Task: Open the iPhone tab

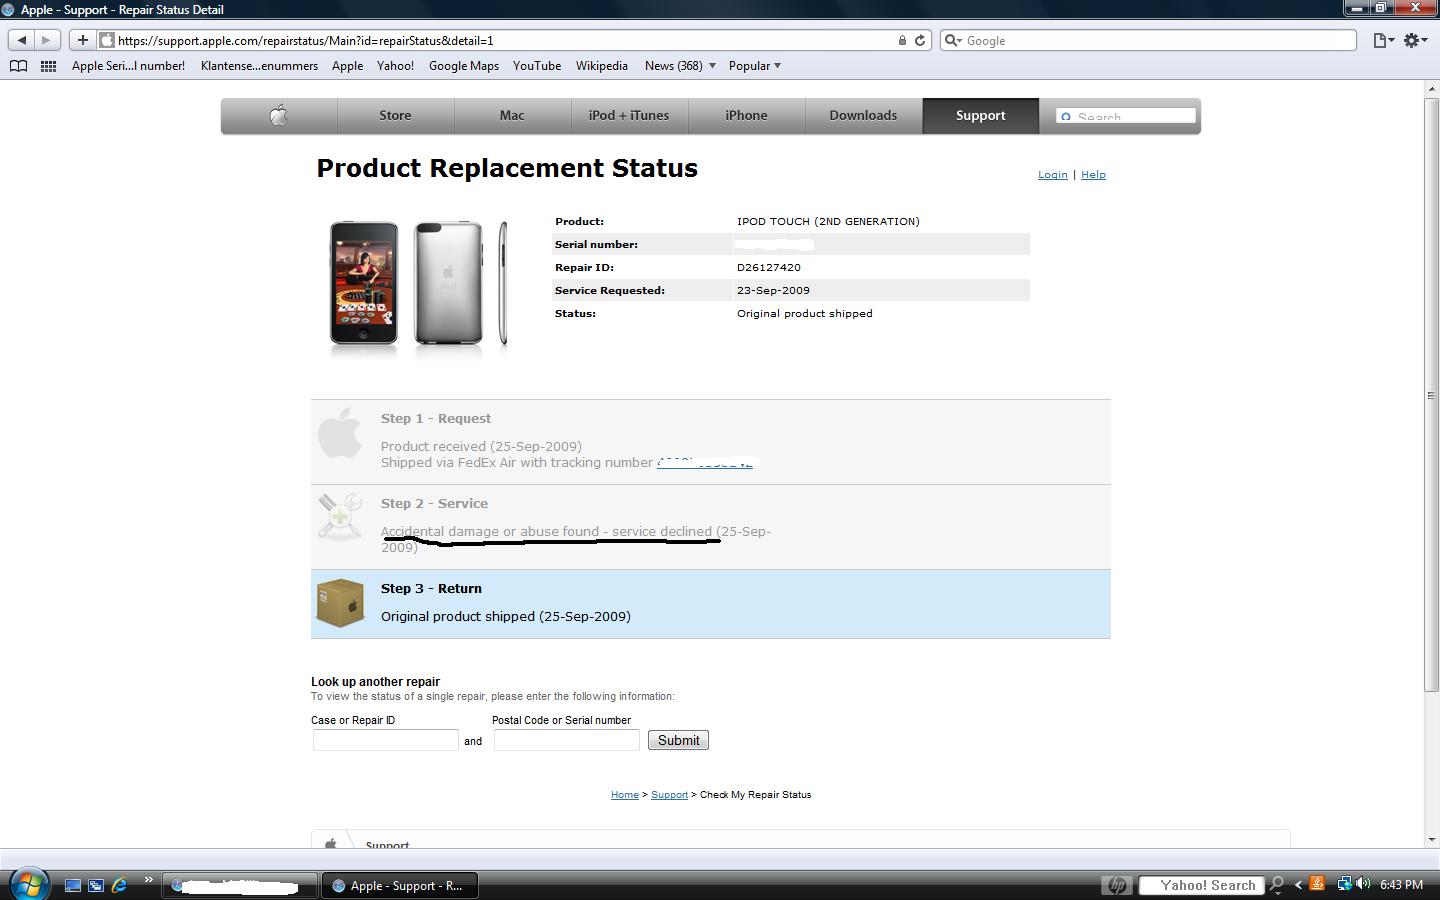Action: [x=746, y=115]
